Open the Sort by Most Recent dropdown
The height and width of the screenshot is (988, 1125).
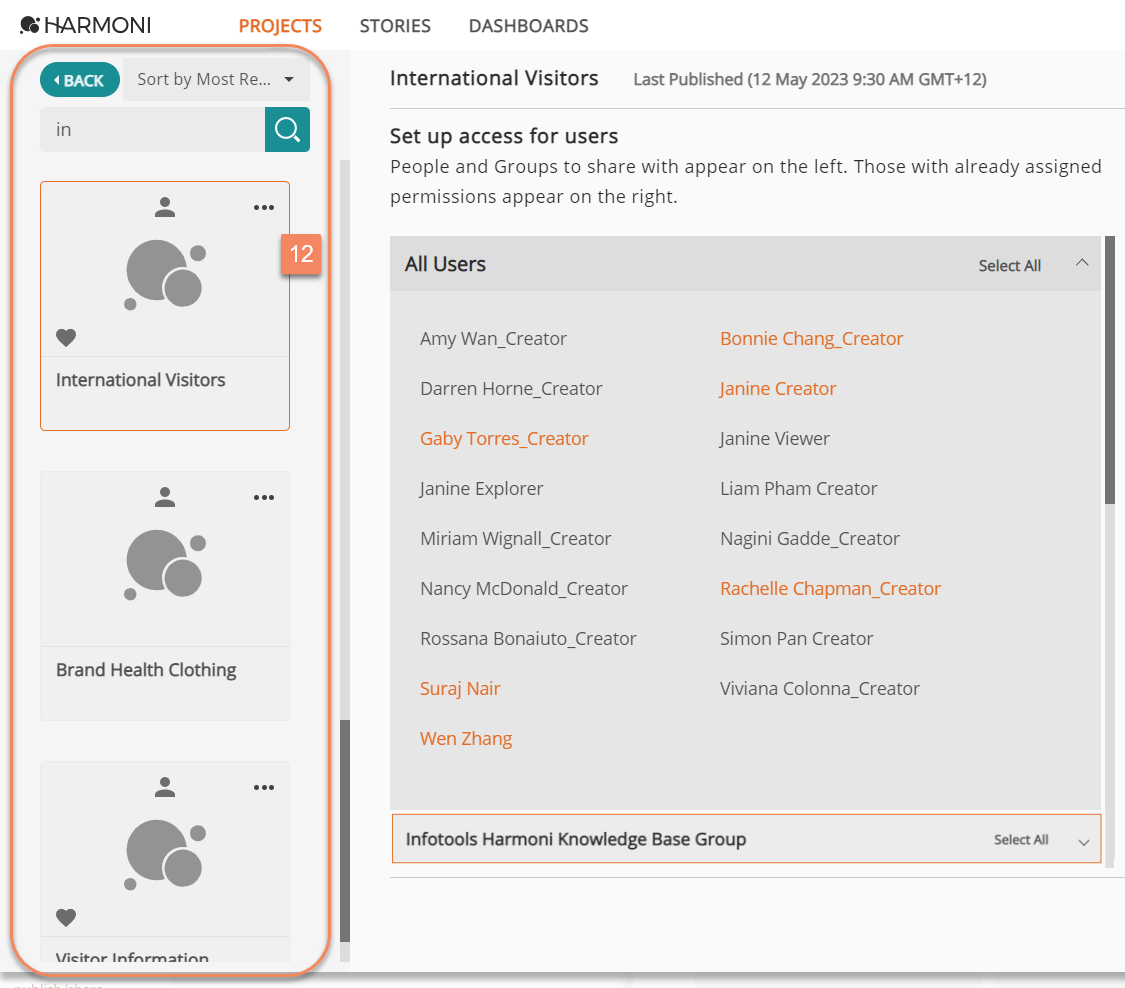point(216,80)
